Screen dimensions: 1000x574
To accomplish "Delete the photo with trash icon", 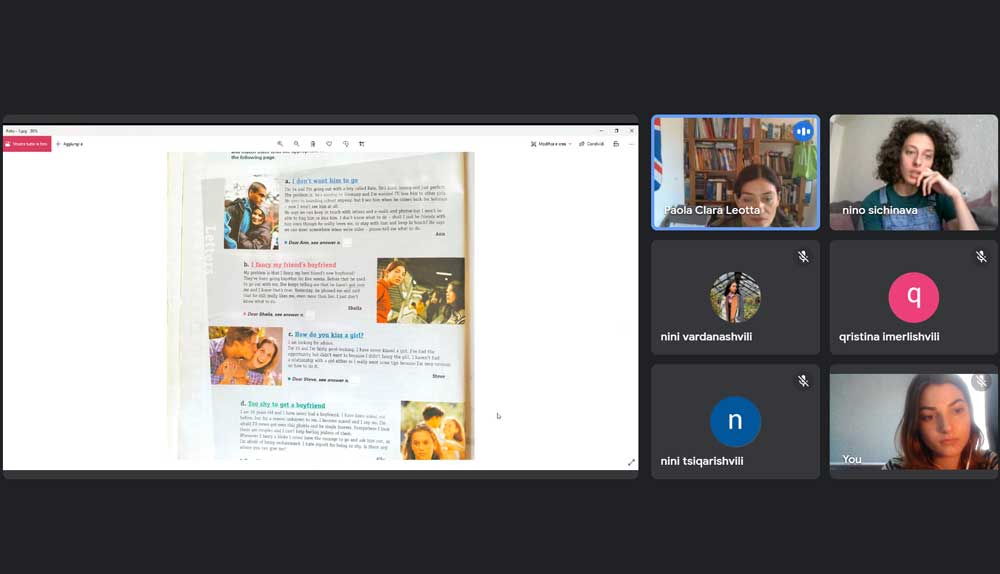I will click(313, 144).
